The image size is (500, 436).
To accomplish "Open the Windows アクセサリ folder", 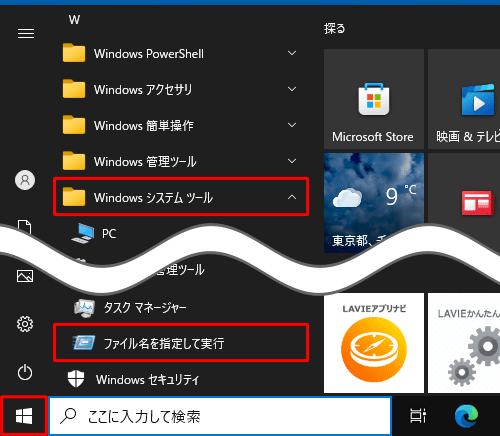I will pos(181,89).
